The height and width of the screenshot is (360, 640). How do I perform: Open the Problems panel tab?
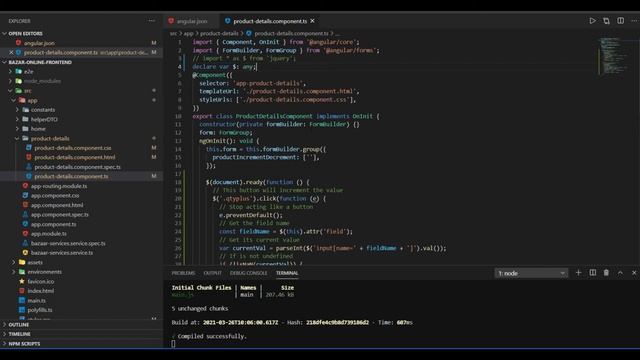tap(183, 273)
